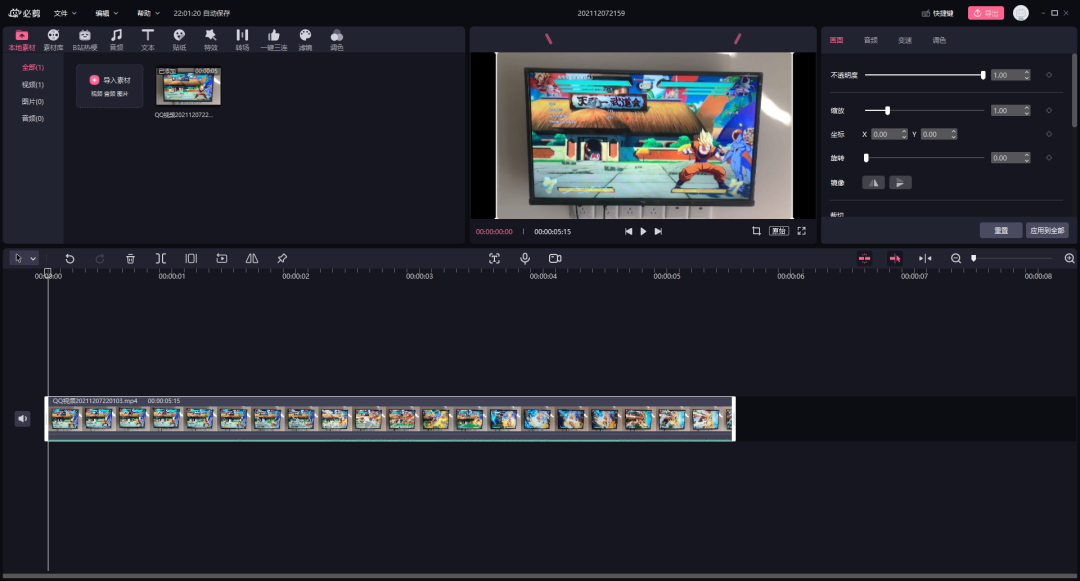1080x581 pixels.
Task: Toggle the horizontal mirror flip button
Action: [x=873, y=183]
